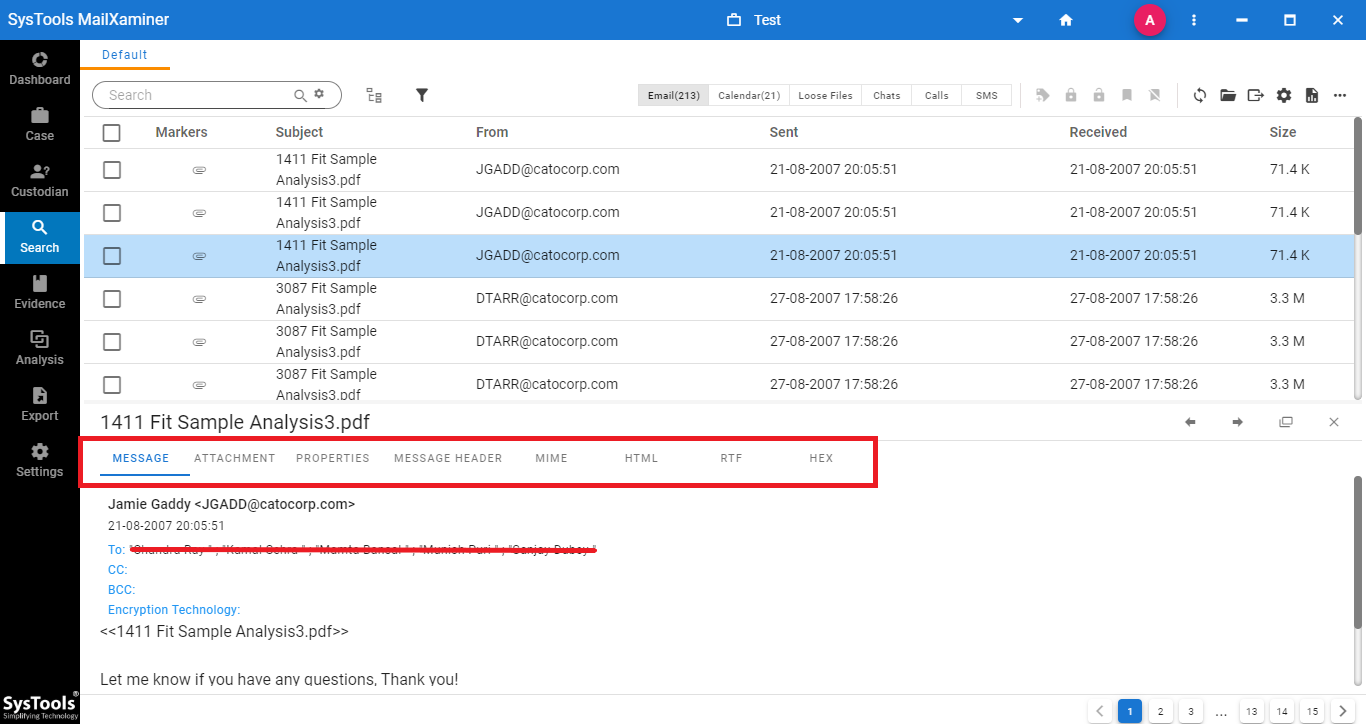1366x724 pixels.
Task: Open the HEX preview tab
Action: 821,458
